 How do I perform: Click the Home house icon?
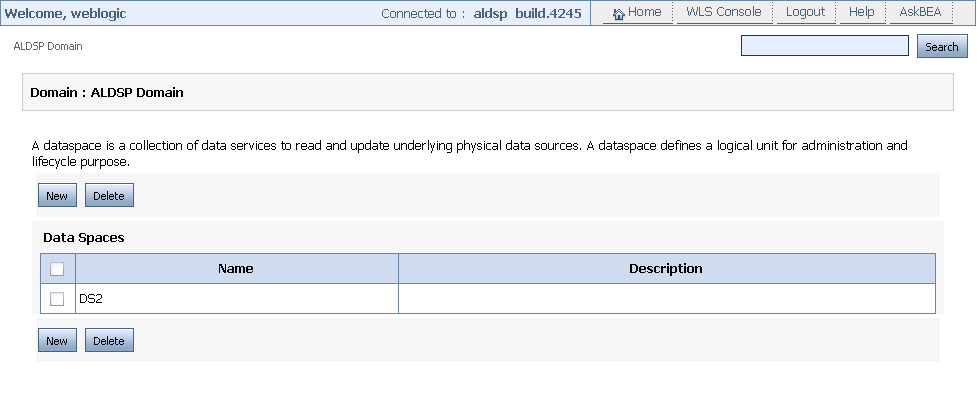click(x=619, y=14)
